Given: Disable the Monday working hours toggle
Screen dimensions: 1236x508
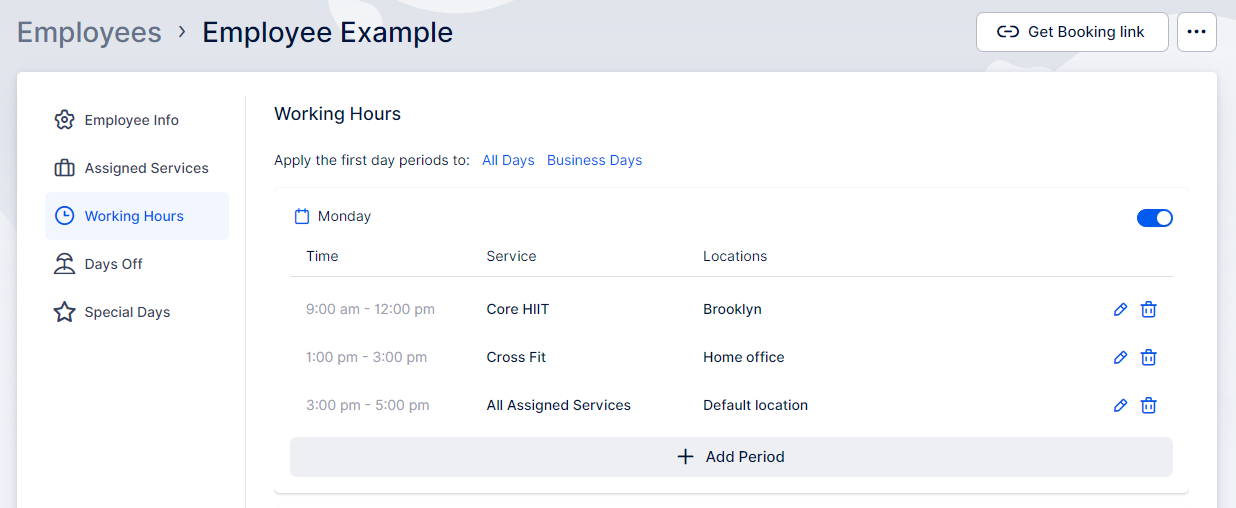Looking at the screenshot, I should pyautogui.click(x=1155, y=218).
